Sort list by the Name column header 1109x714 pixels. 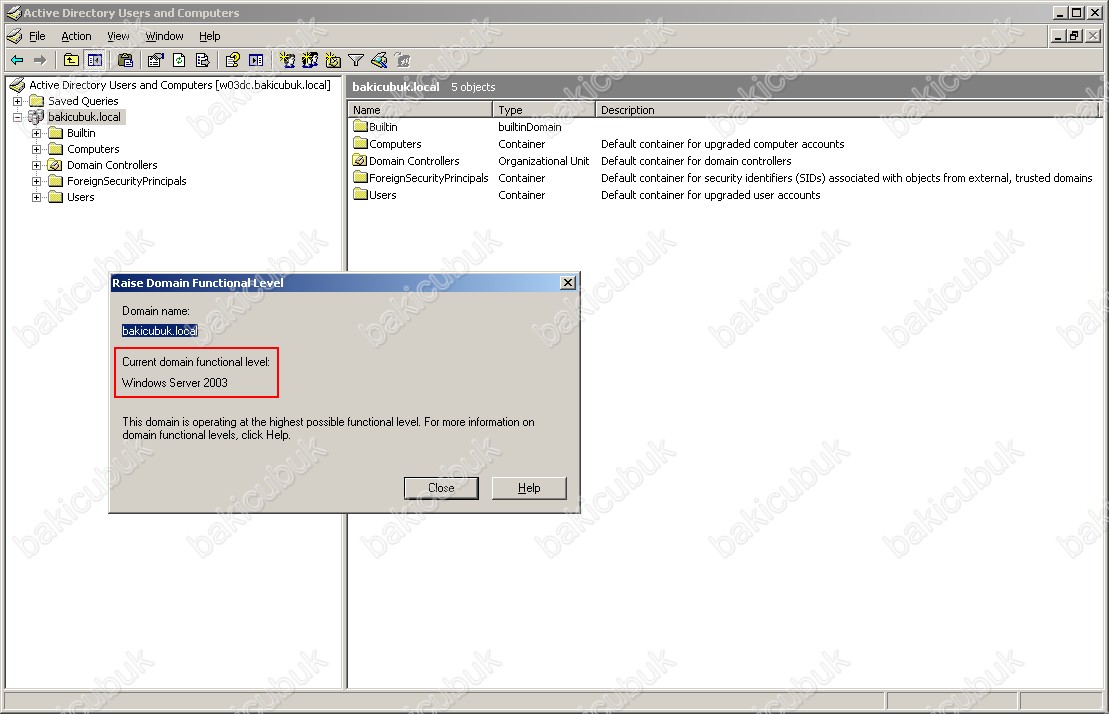click(x=420, y=110)
